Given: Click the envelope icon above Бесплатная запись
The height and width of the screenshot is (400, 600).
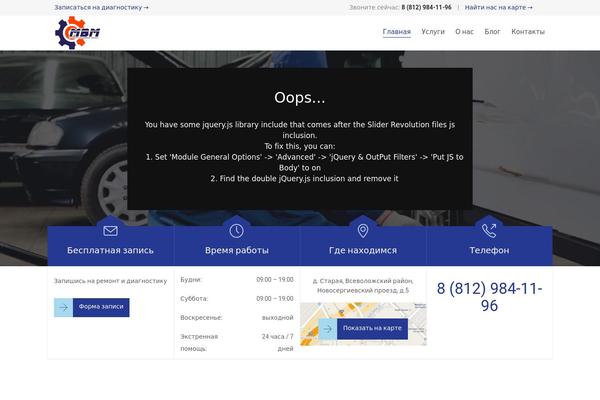Looking at the screenshot, I should click(110, 231).
